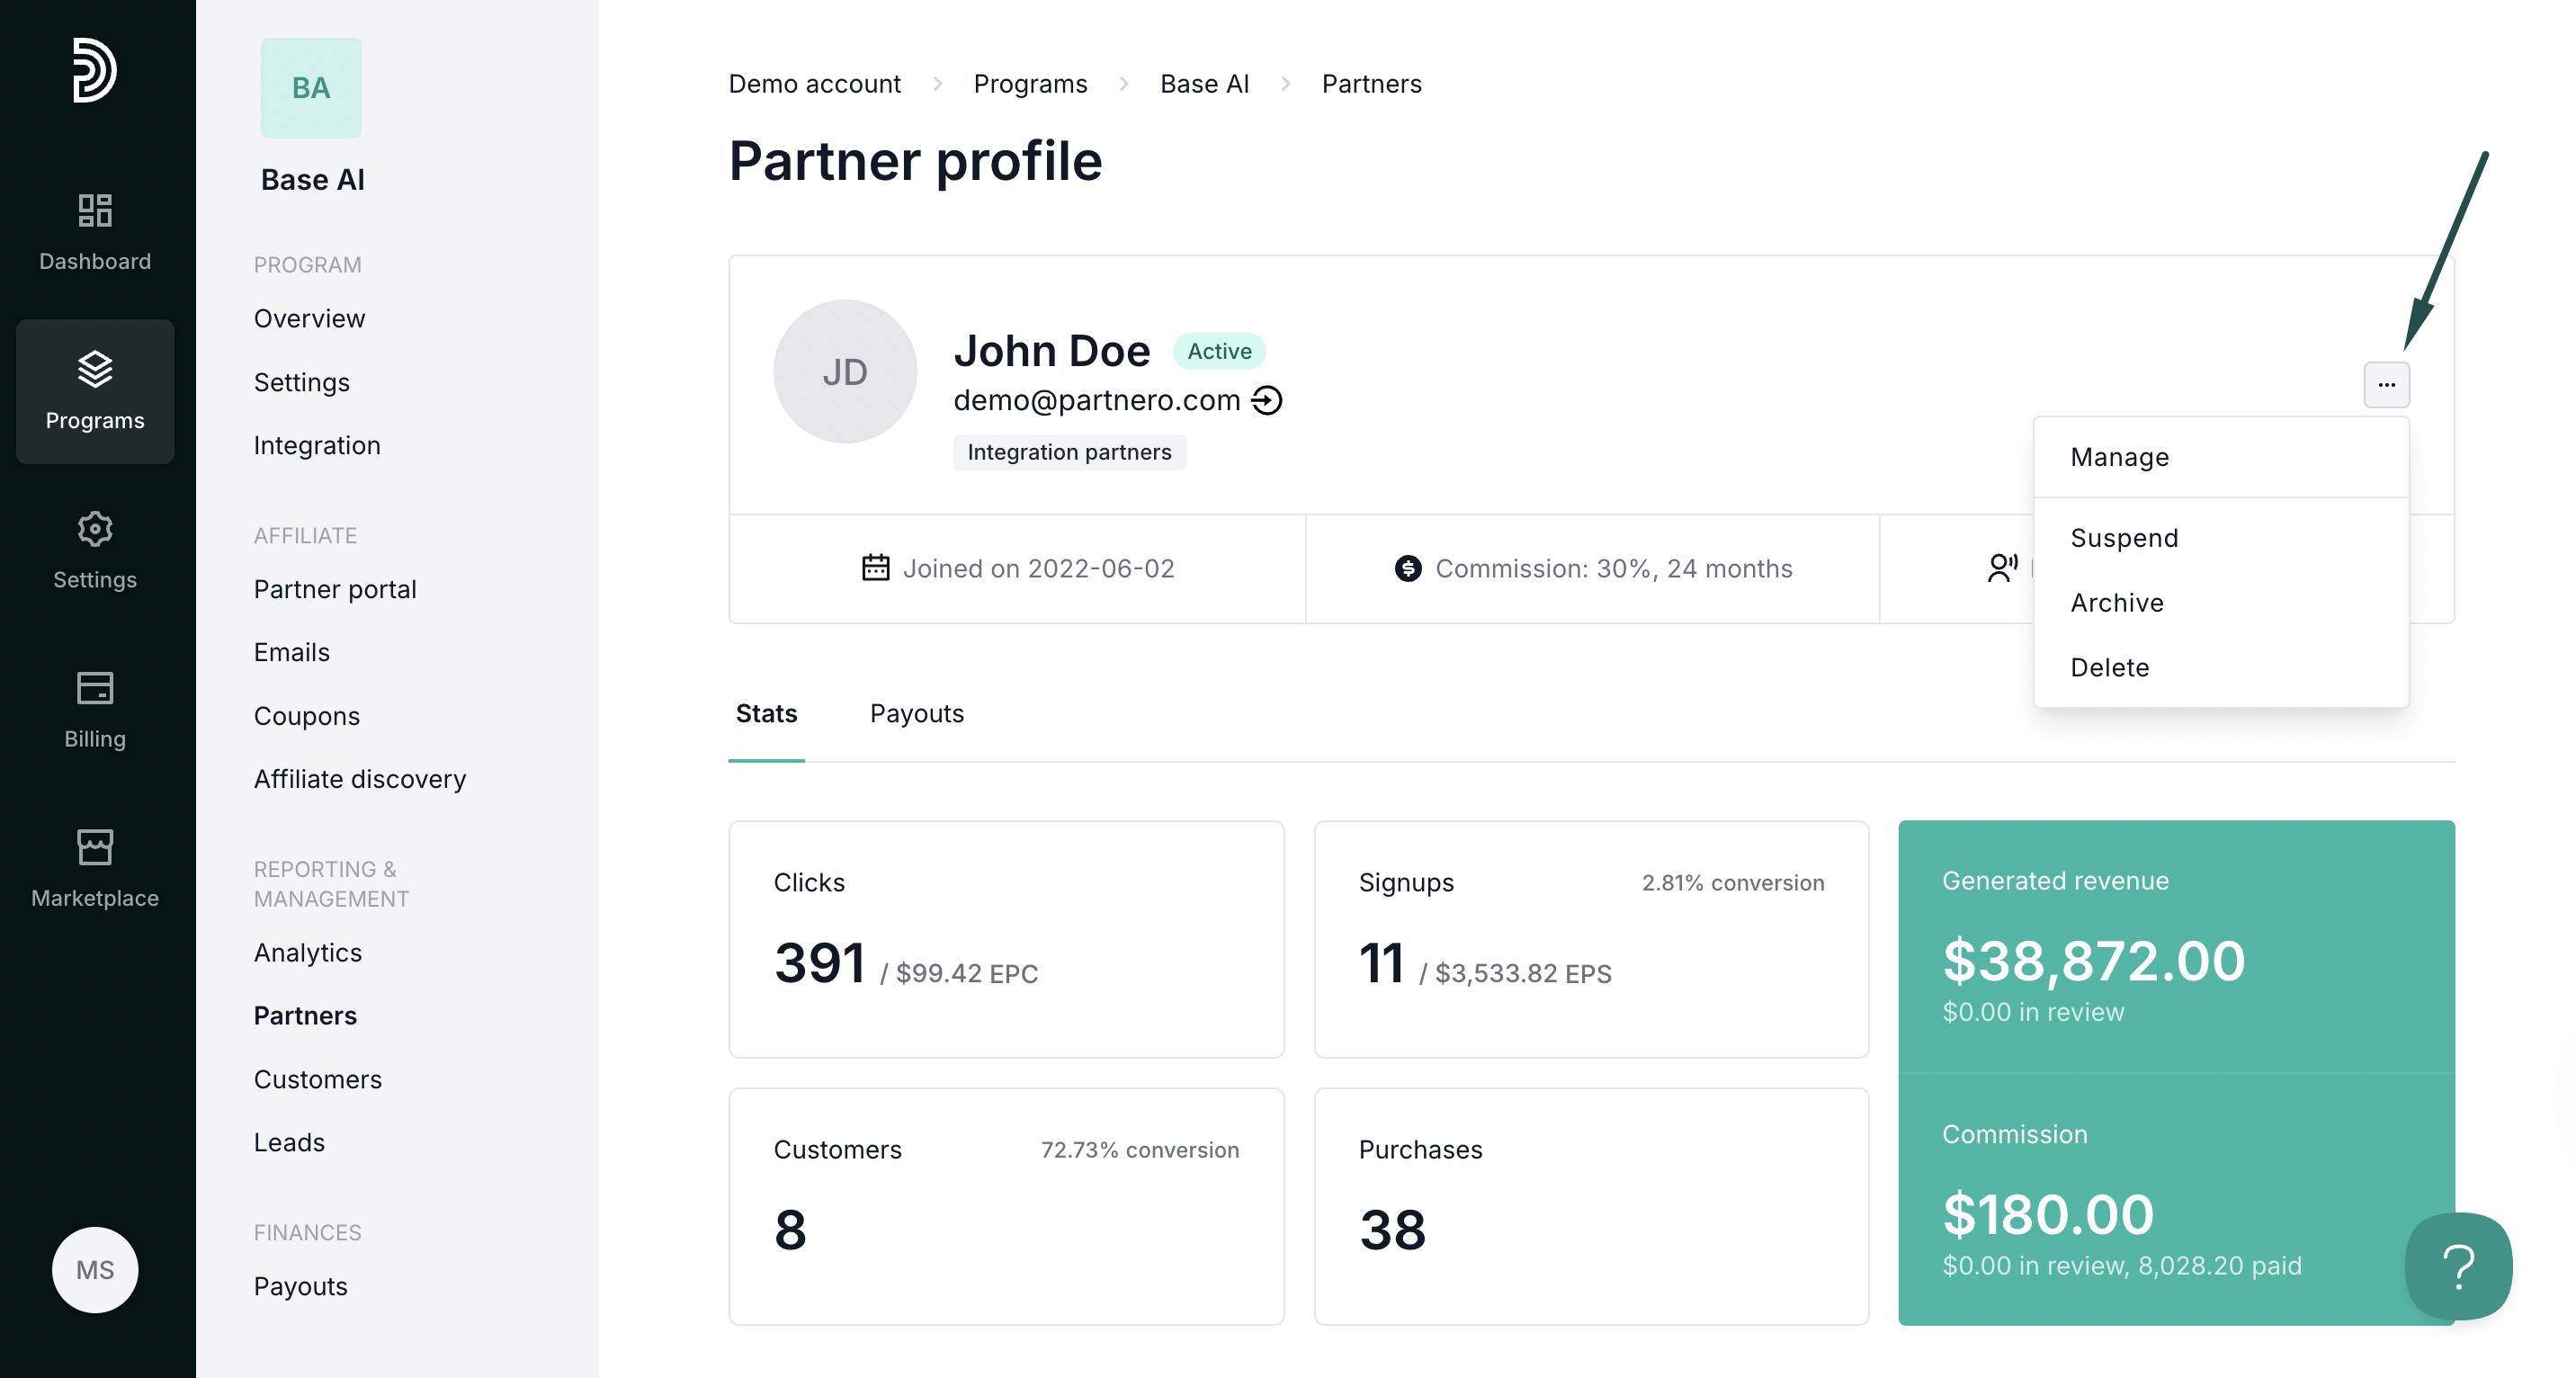Open the help question mark bubble
The height and width of the screenshot is (1378, 2576).
pos(2457,1266)
